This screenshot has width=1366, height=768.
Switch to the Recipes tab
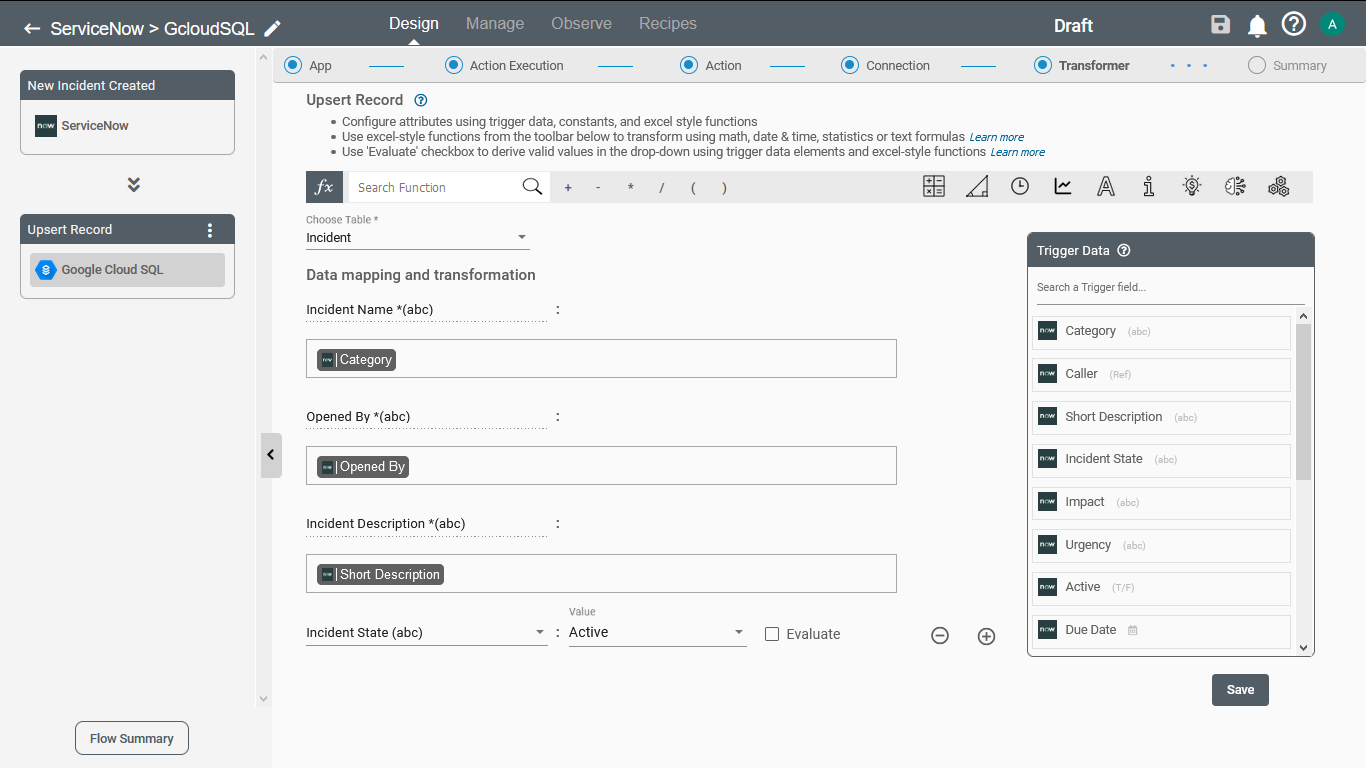668,24
